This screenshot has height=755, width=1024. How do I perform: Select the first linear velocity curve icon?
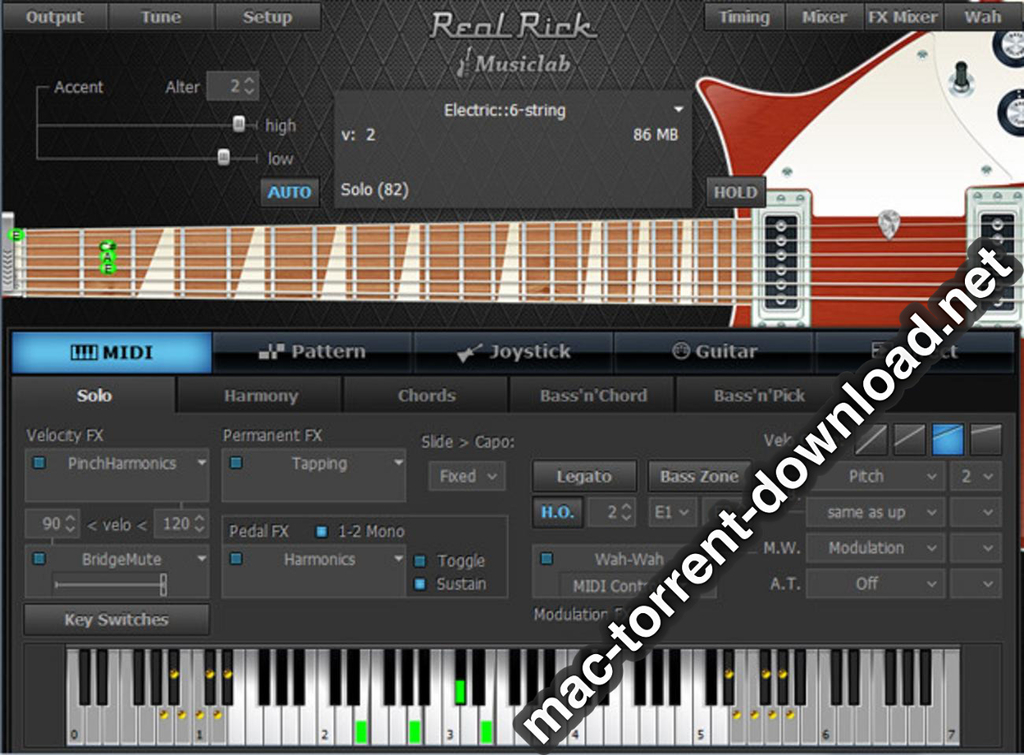[870, 438]
